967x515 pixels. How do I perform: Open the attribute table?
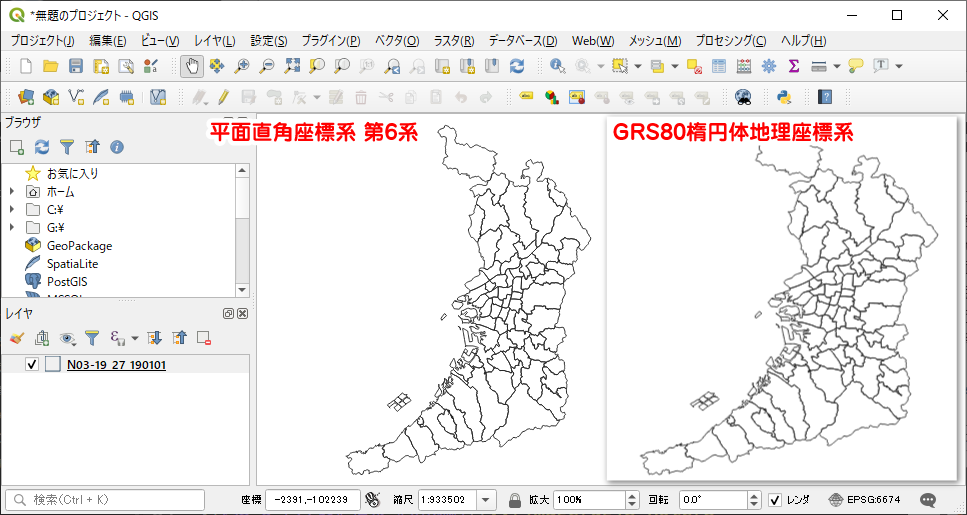coord(718,67)
